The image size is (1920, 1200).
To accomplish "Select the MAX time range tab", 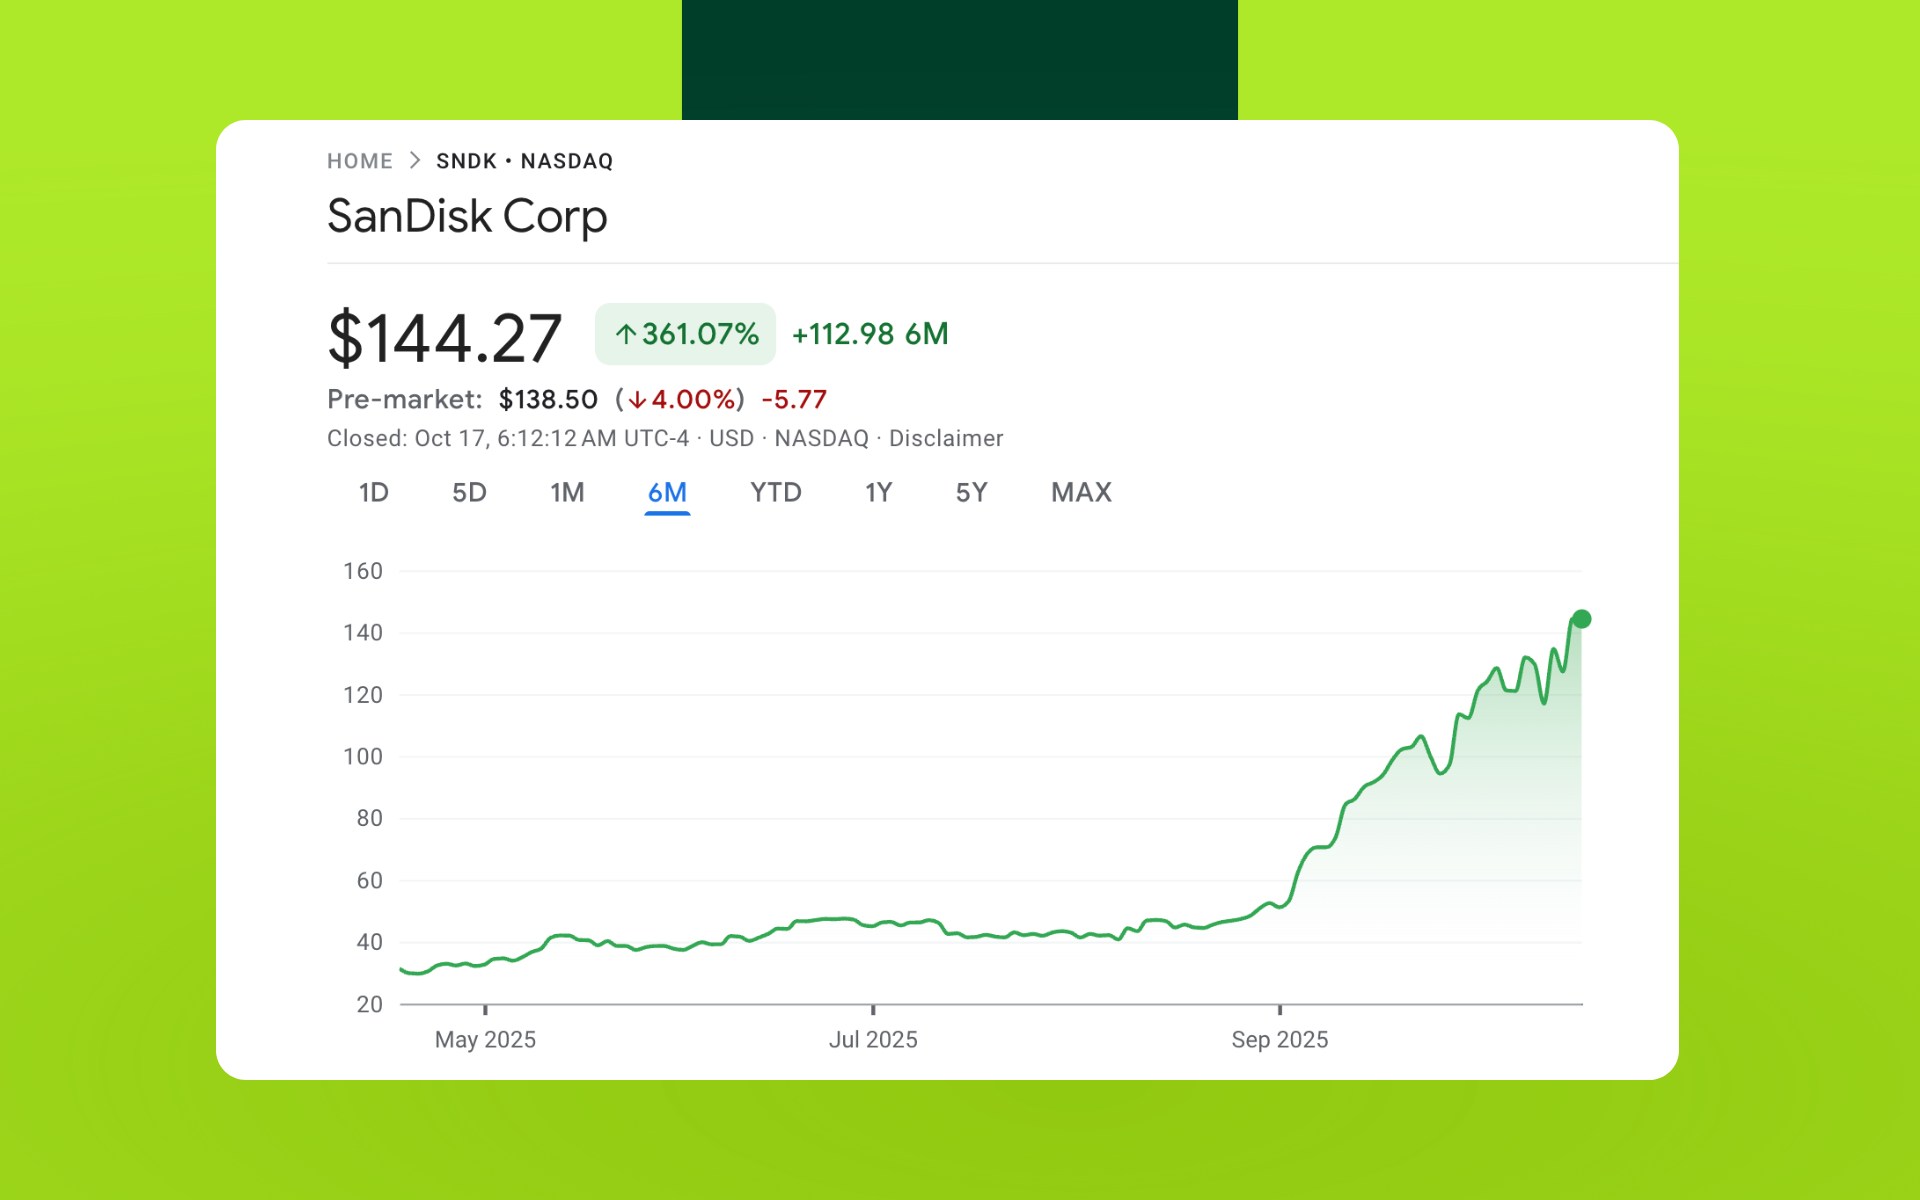I will 1081,492.
